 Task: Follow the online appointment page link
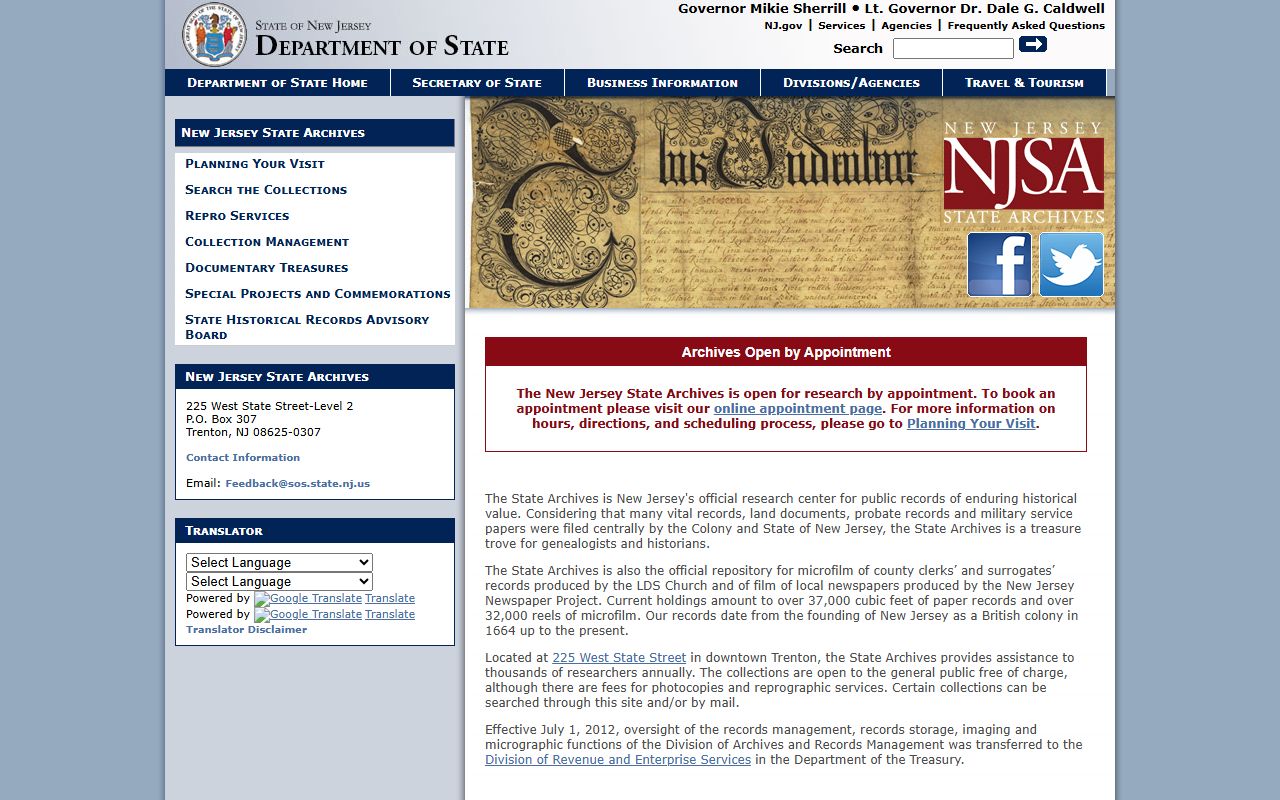tap(798, 409)
